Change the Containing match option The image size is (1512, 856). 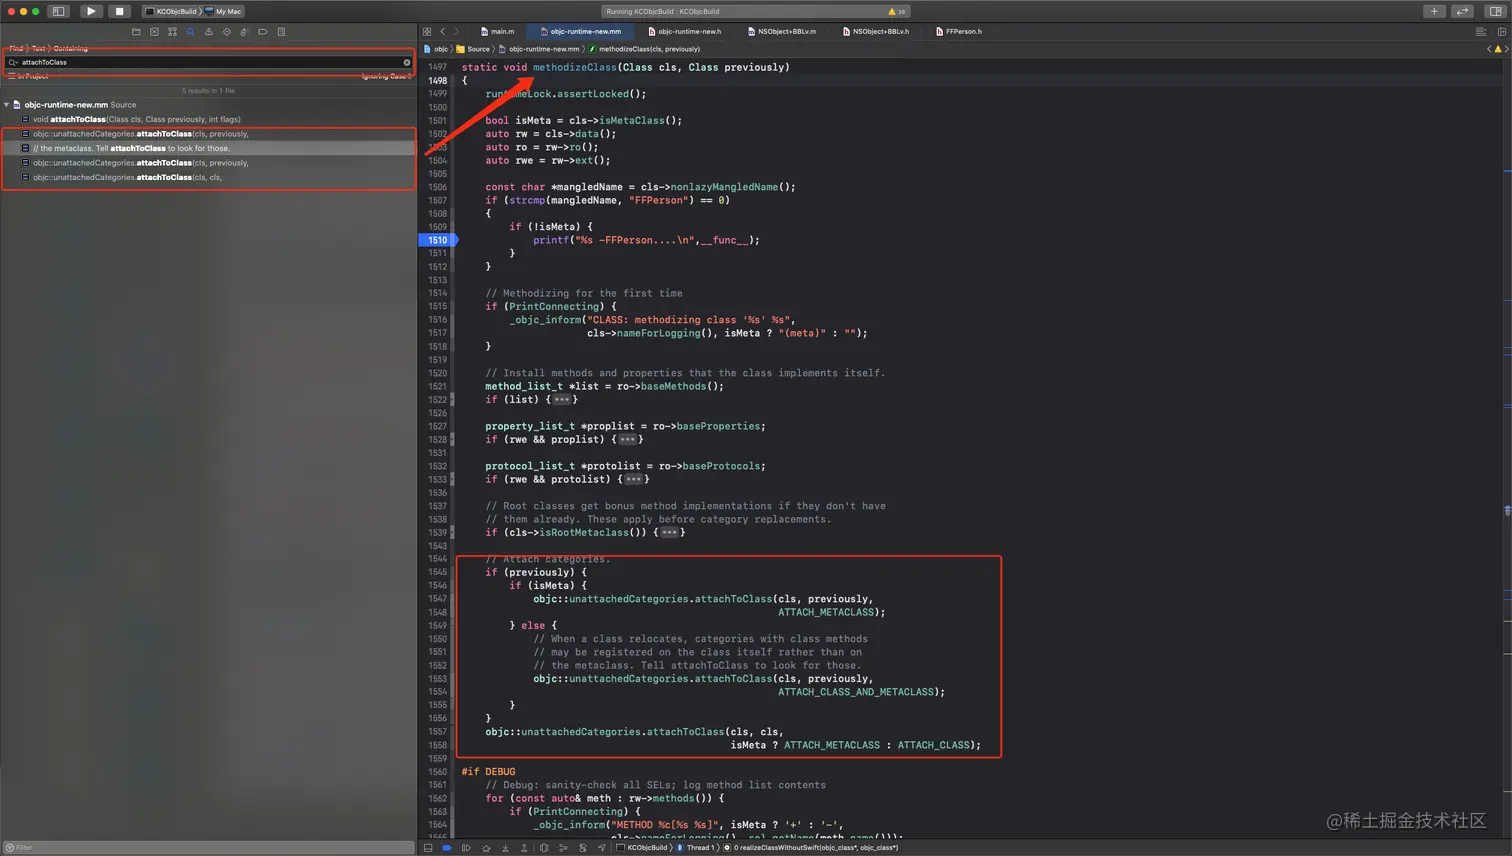tap(70, 48)
